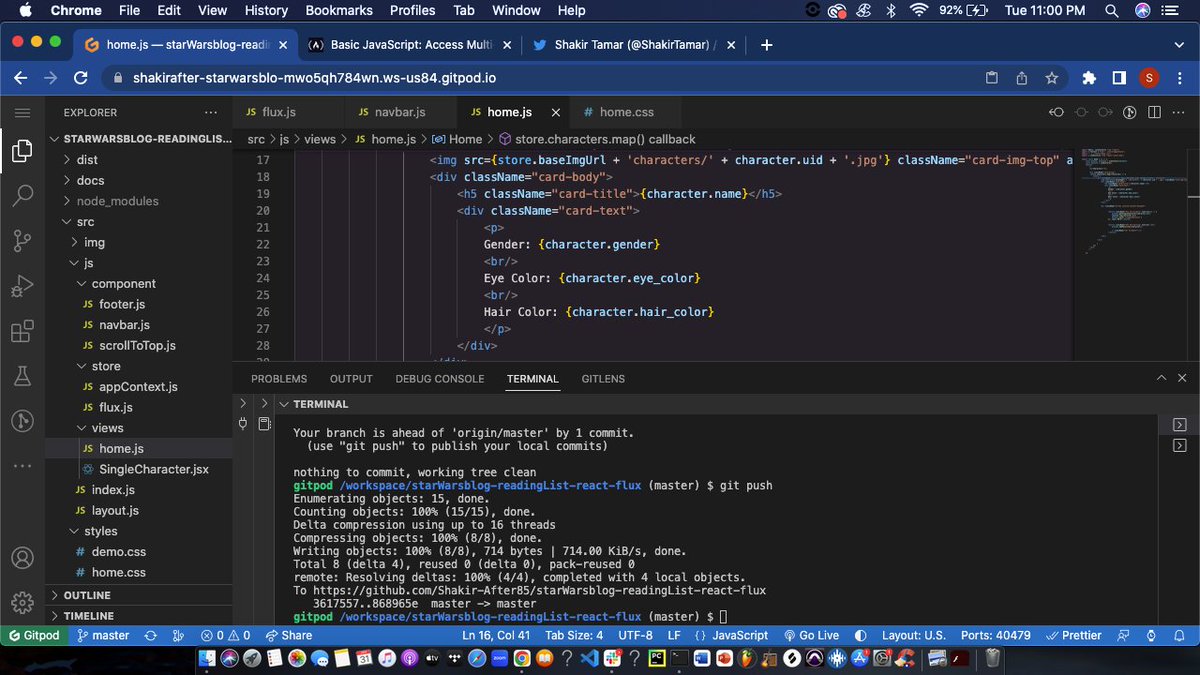
Task: Split the editor to the right
Action: coord(1154,113)
